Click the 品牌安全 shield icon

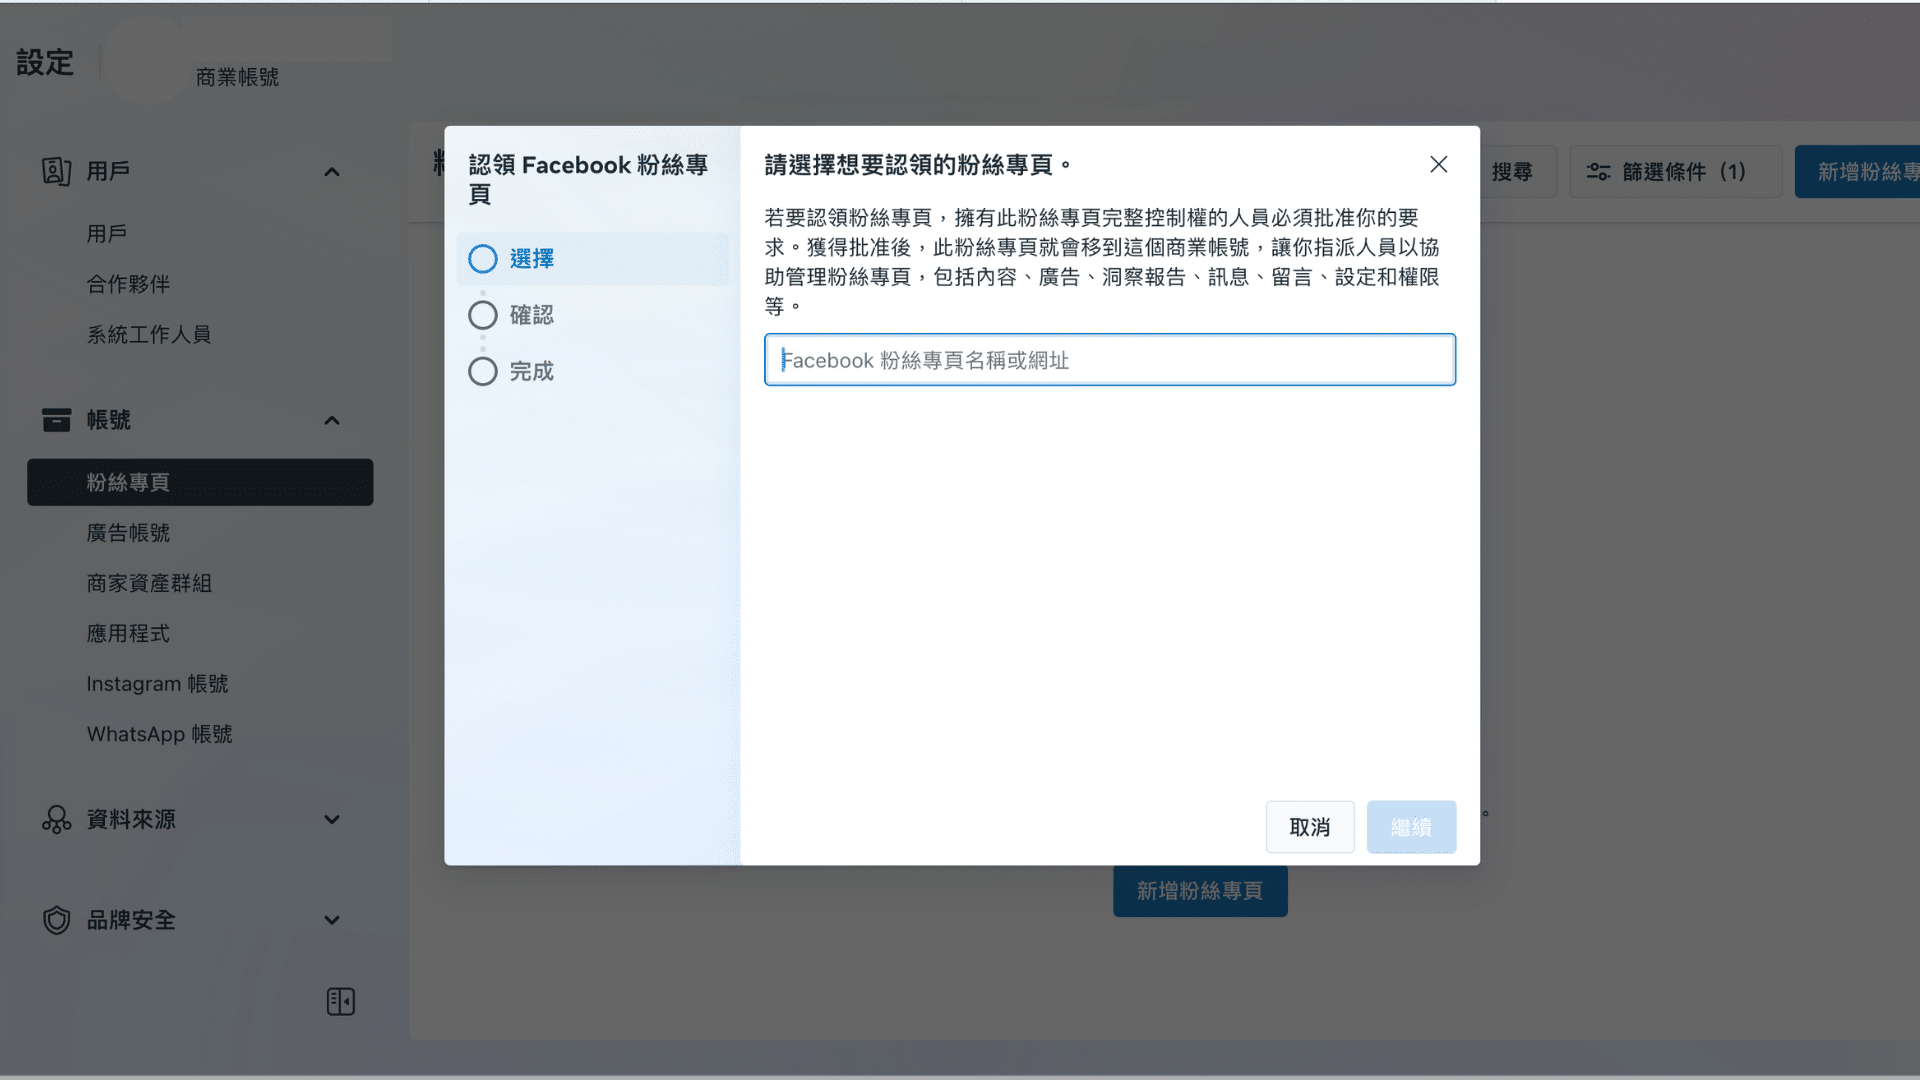[57, 920]
